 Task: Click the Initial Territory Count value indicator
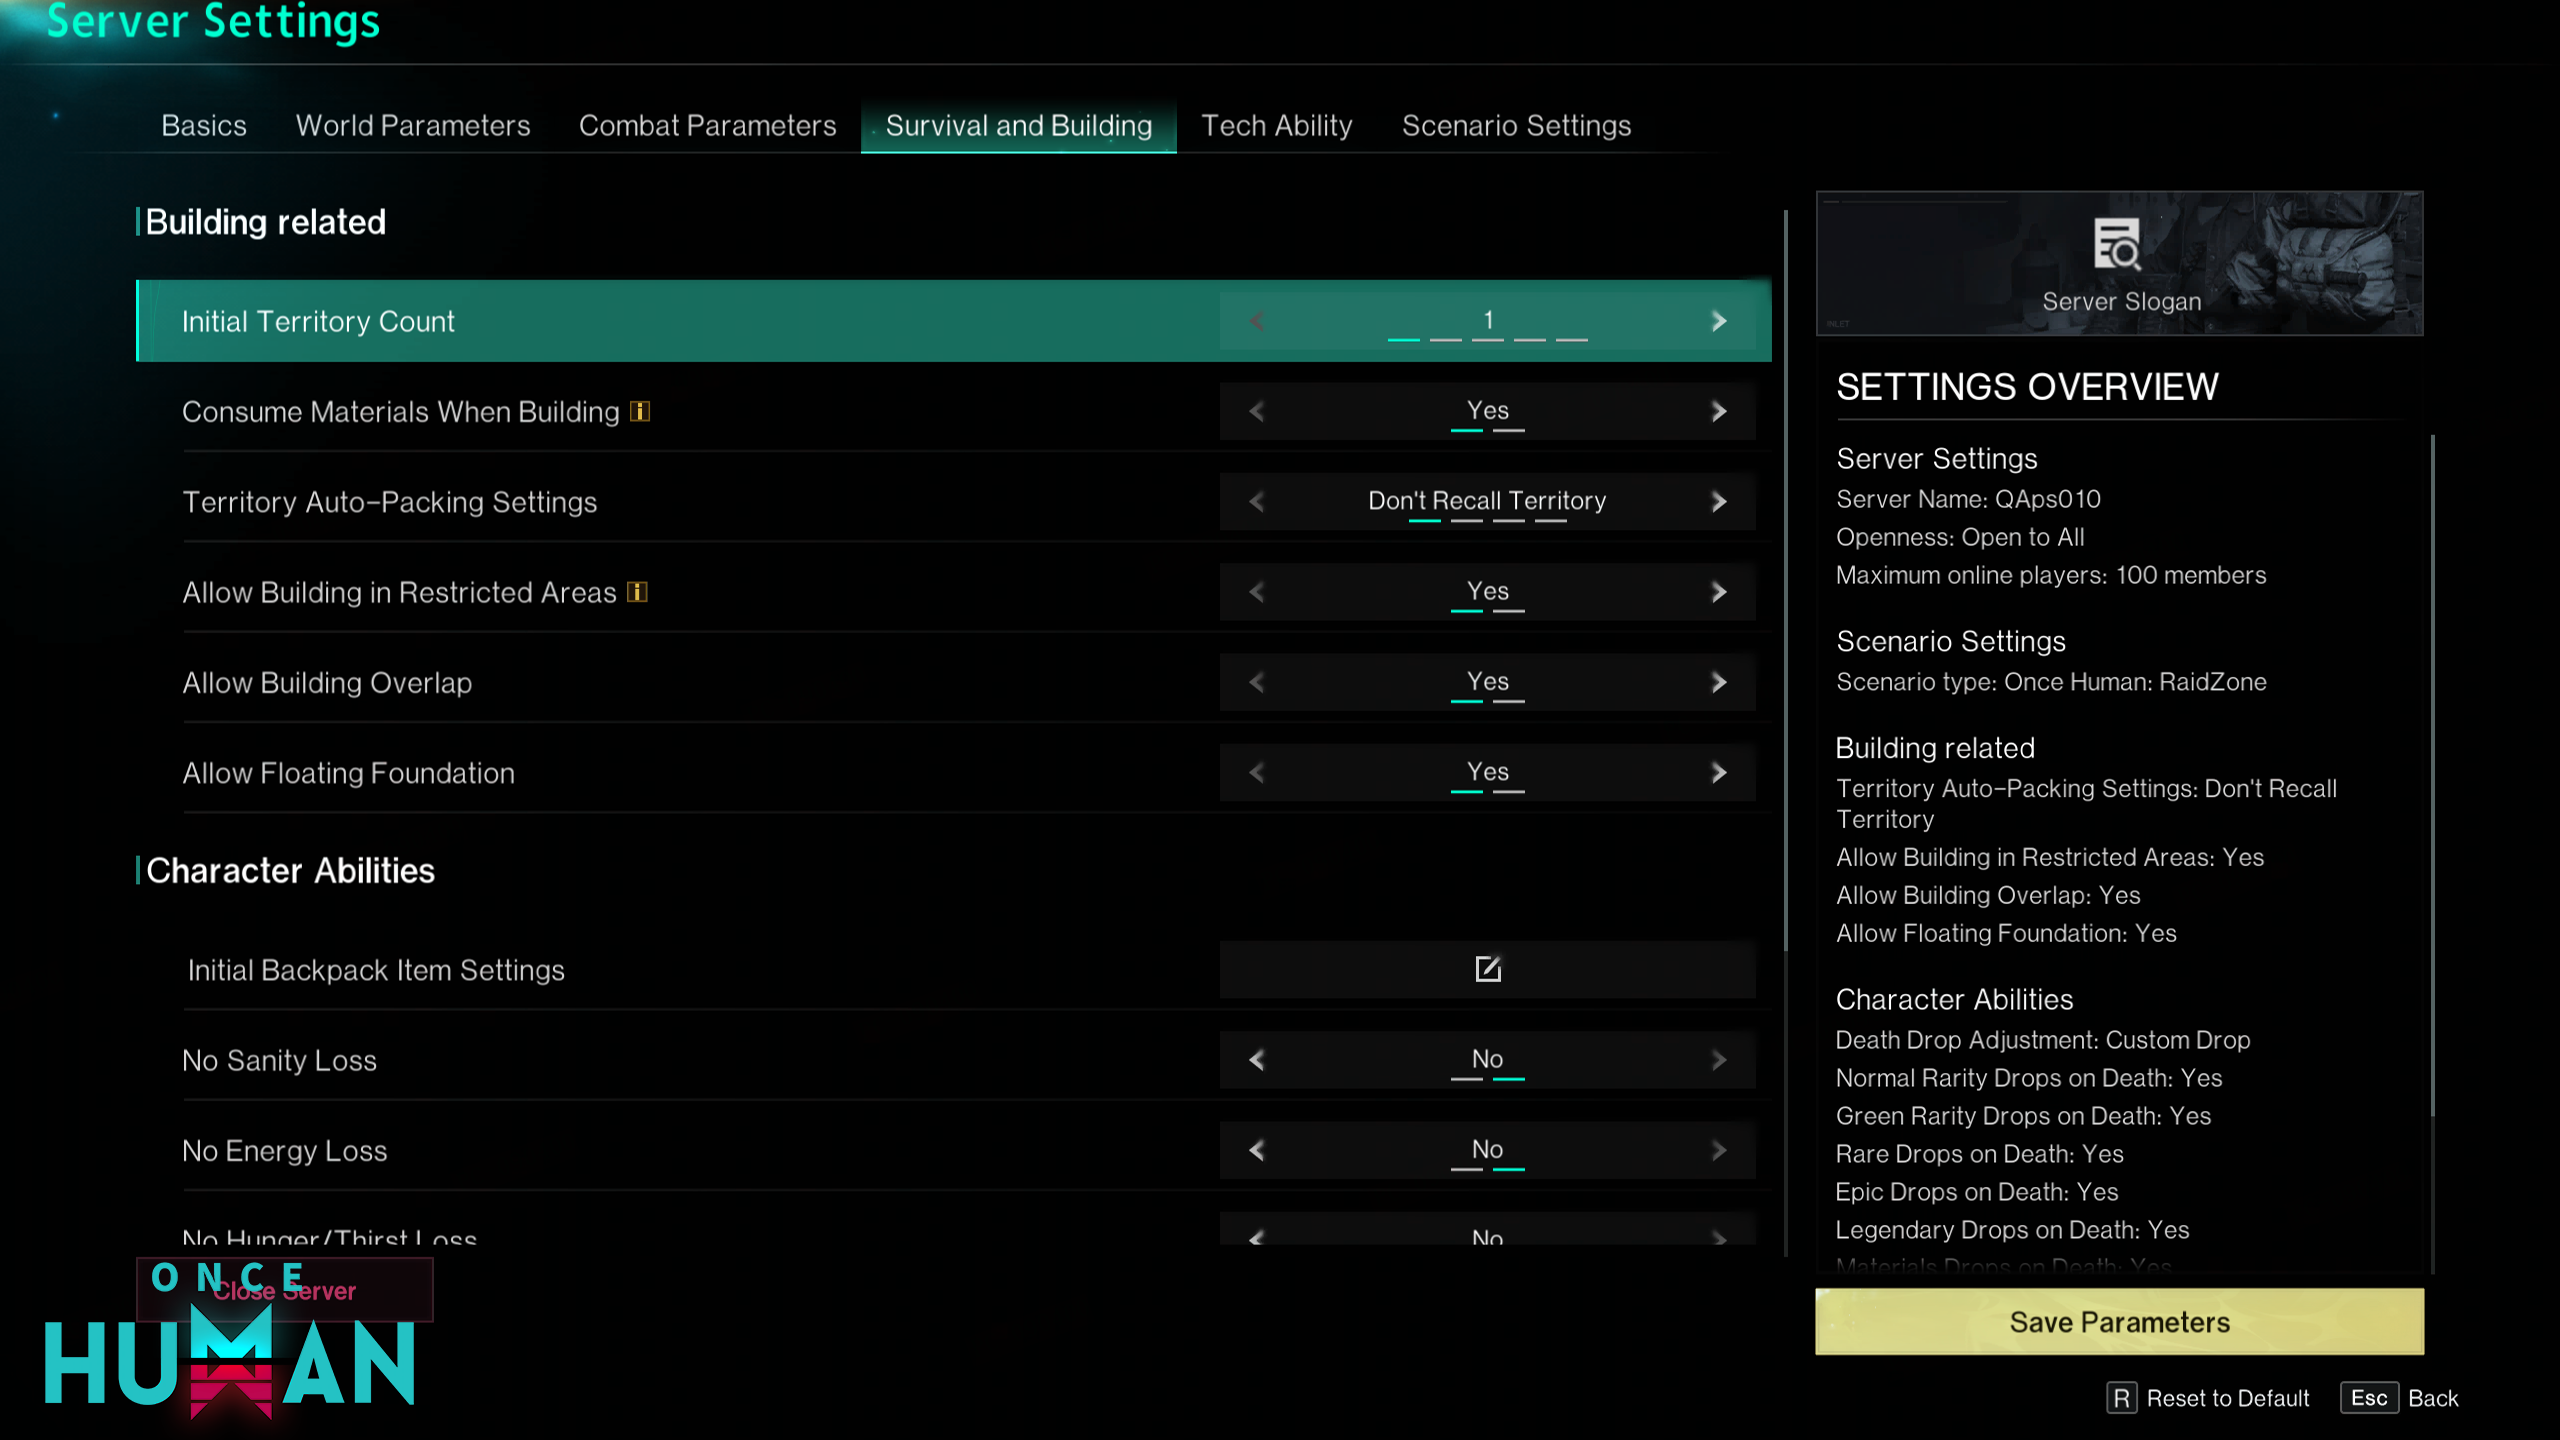[1487, 321]
